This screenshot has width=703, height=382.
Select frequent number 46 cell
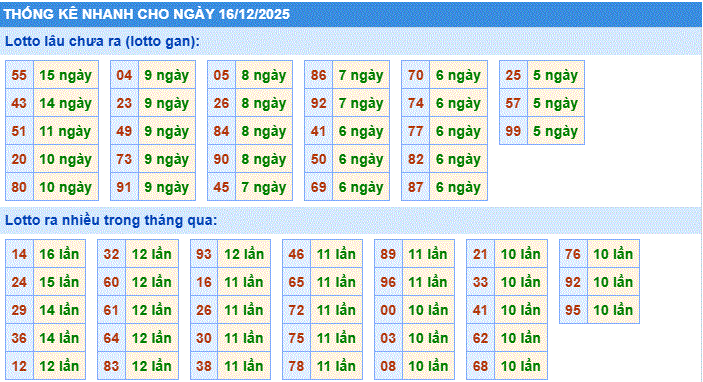(296, 254)
